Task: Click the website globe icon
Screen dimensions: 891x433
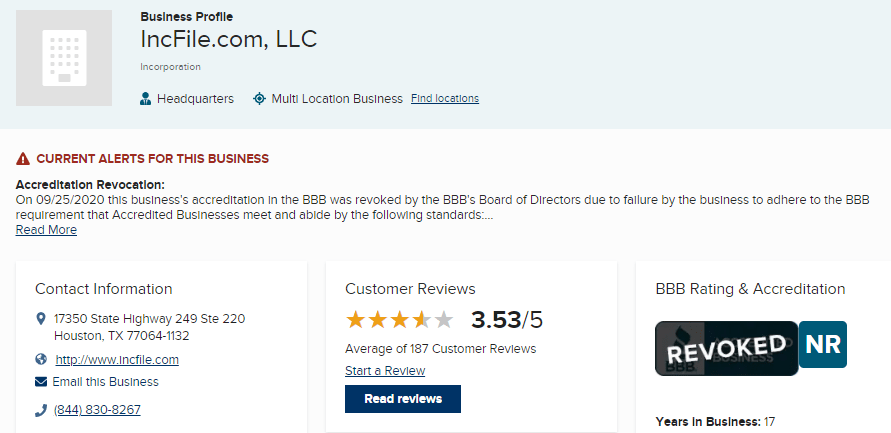Action: [40, 359]
